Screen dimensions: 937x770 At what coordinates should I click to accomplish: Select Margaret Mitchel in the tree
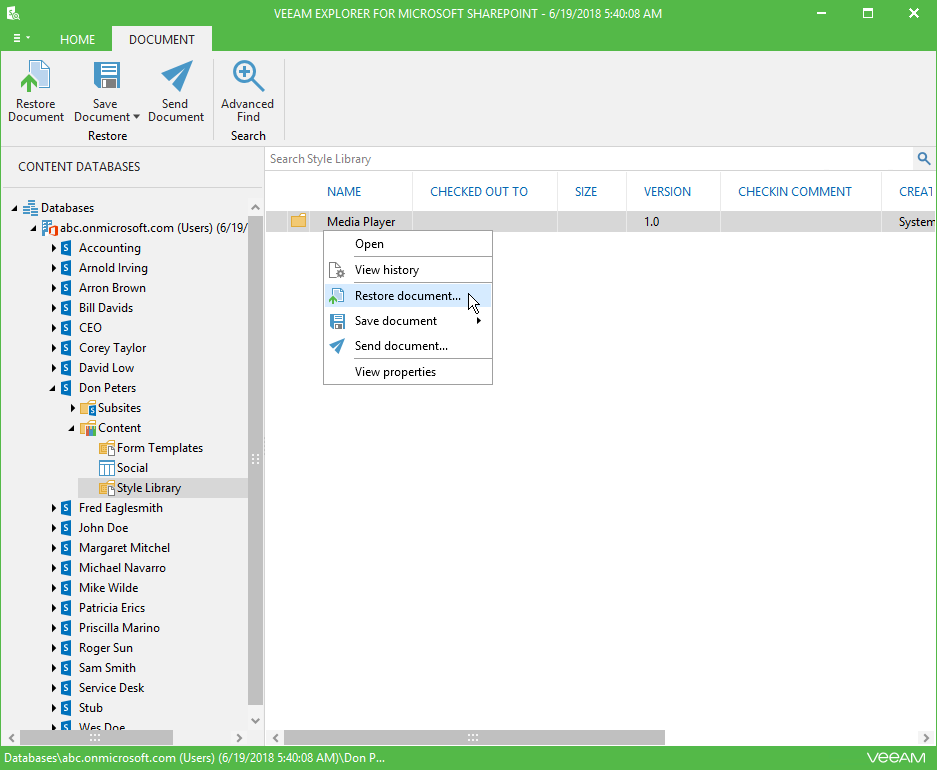tap(124, 548)
